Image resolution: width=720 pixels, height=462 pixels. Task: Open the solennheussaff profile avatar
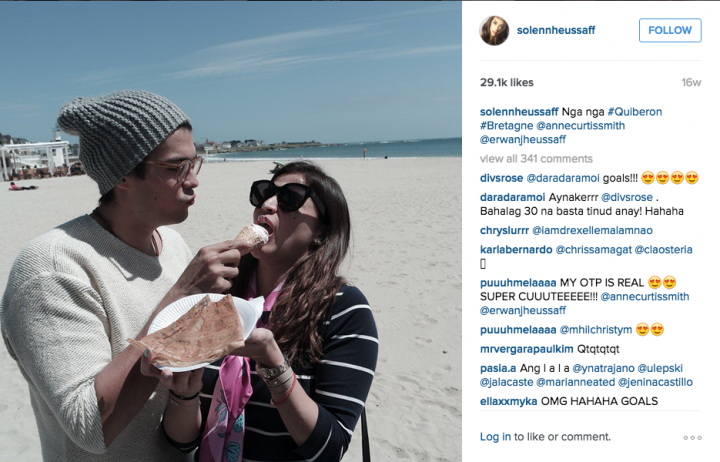click(494, 30)
